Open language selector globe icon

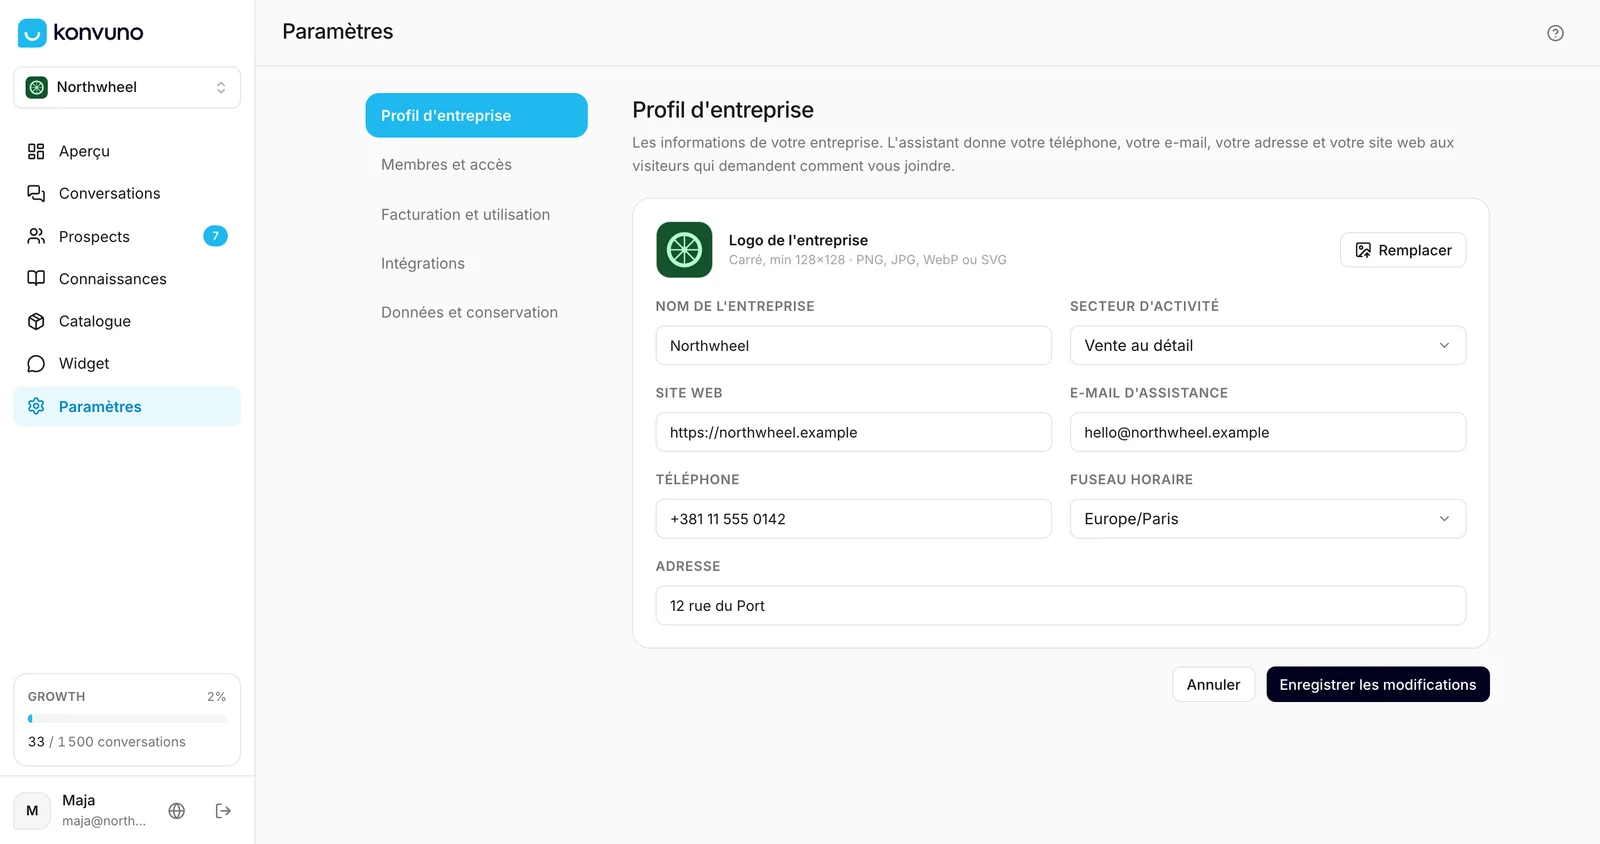coord(177,811)
